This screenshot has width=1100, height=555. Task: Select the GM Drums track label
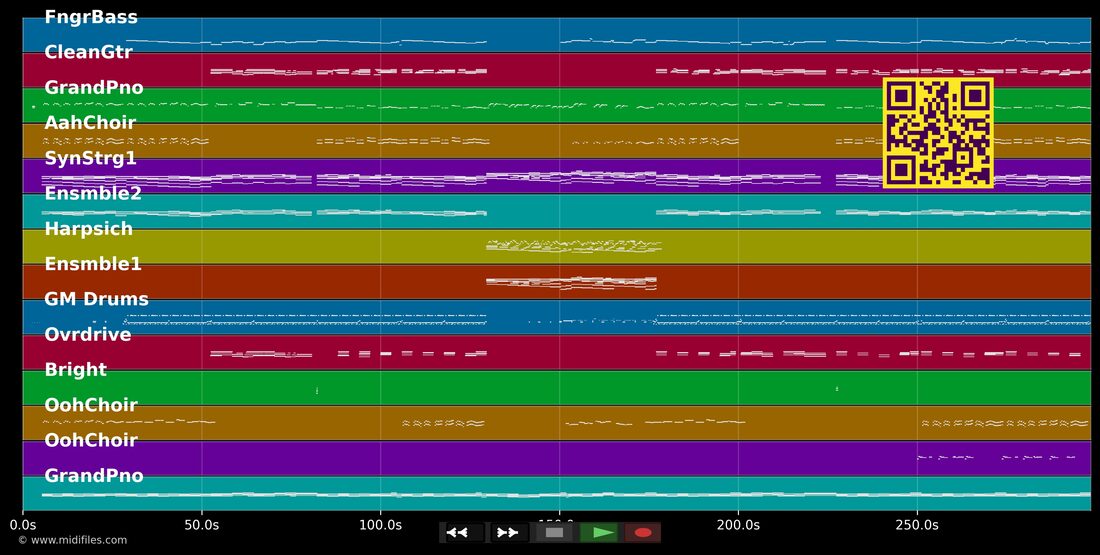(96, 299)
